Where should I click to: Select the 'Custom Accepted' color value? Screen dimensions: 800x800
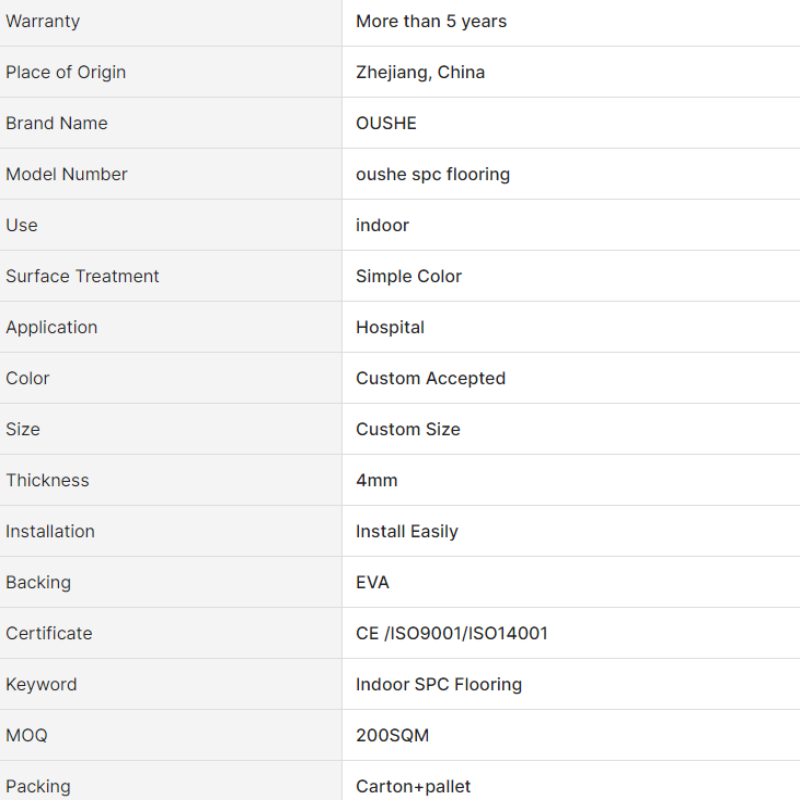(431, 378)
